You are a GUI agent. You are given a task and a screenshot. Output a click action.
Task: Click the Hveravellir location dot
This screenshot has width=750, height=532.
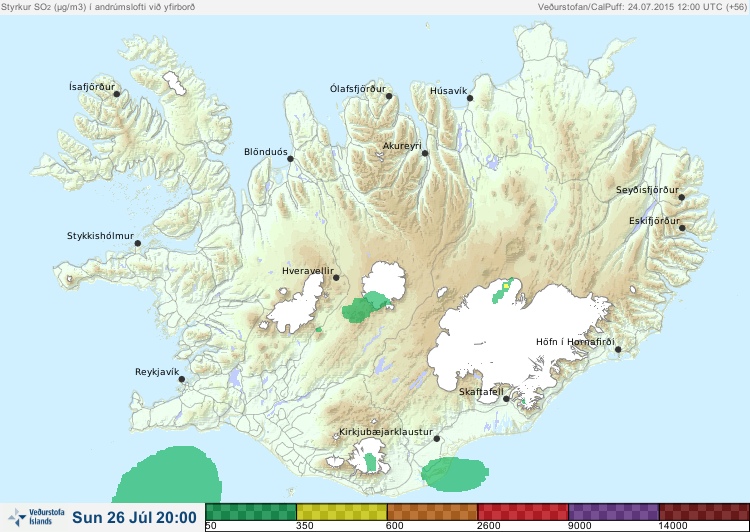point(336,277)
